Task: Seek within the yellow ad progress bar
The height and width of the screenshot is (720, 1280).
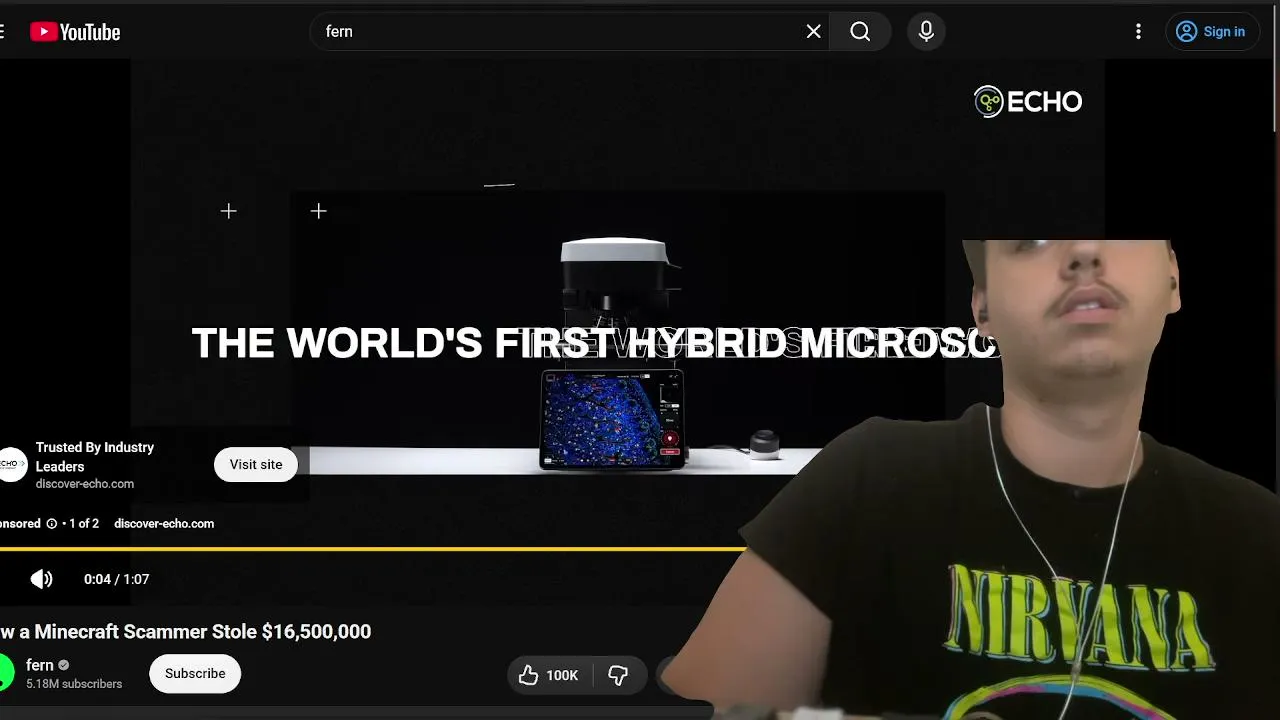Action: [x=372, y=549]
